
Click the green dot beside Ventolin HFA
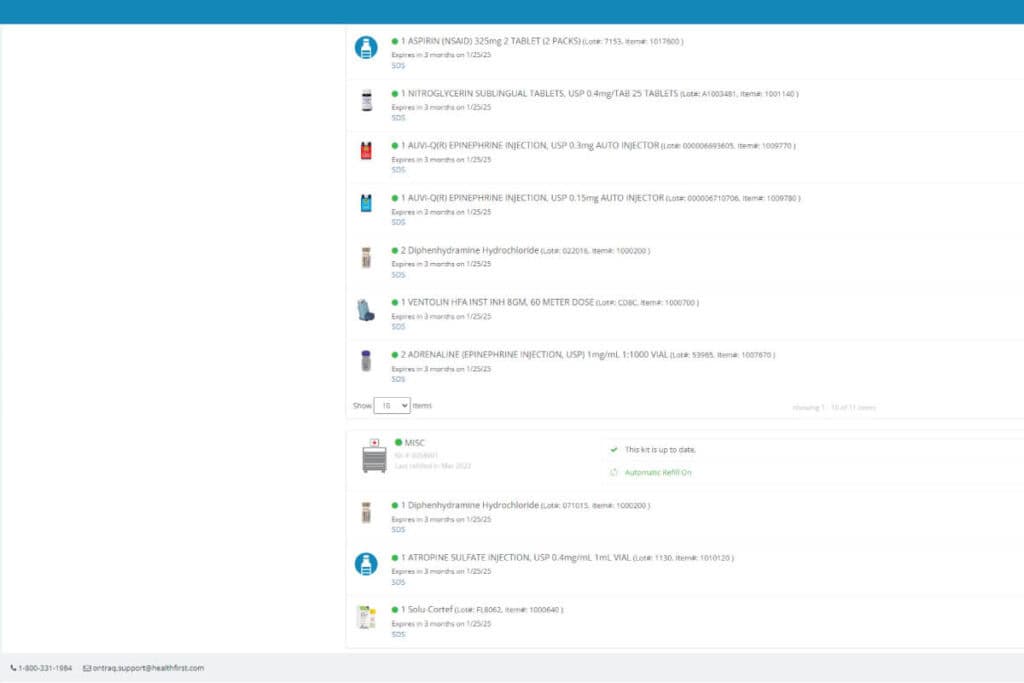coord(394,303)
